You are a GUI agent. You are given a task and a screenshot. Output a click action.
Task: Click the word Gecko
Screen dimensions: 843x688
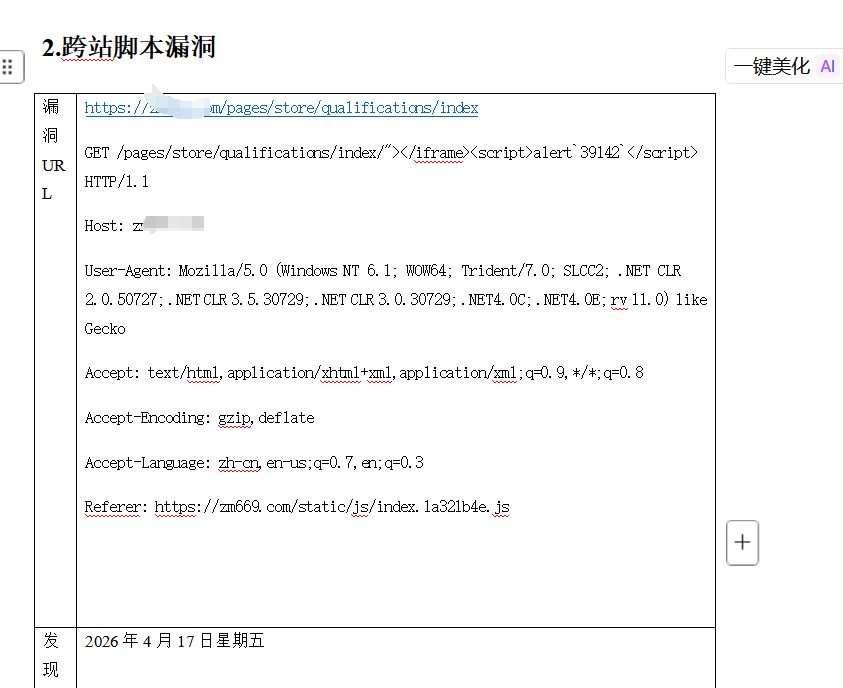[105, 329]
